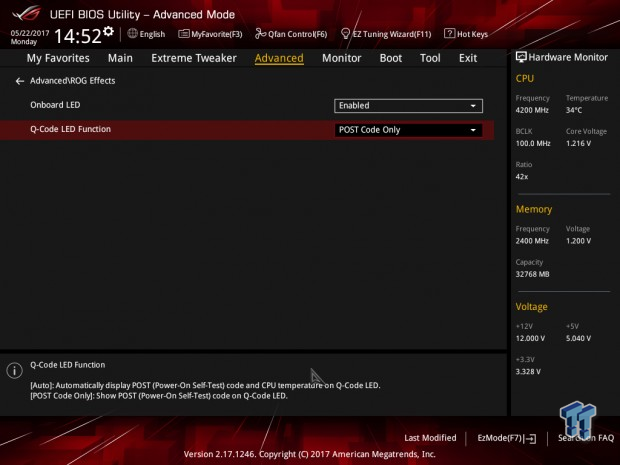Click the 42x ratio value
The width and height of the screenshot is (620, 465).
pos(522,176)
